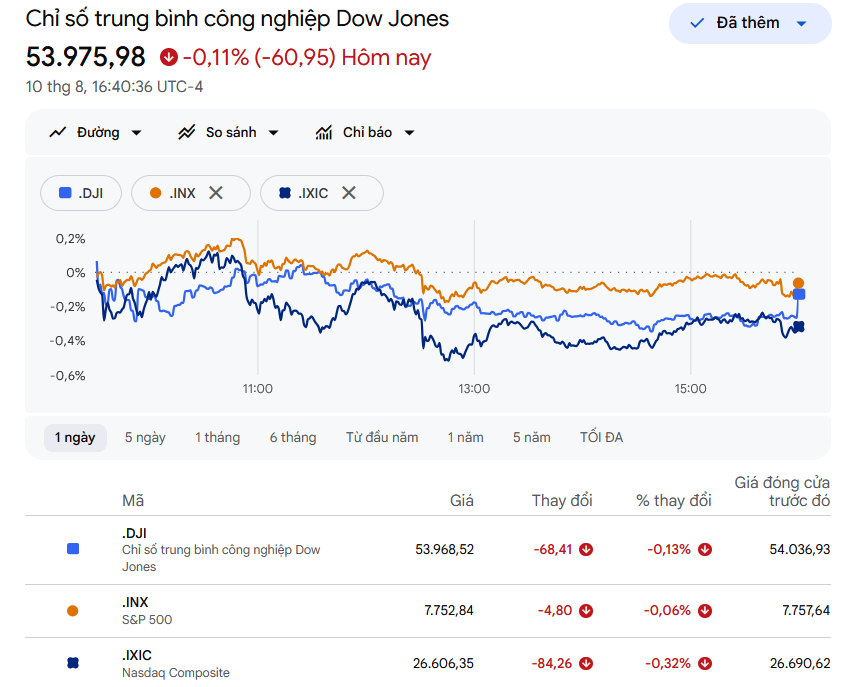
Task: Switch to the 5 ngày range tab
Action: coord(145,437)
